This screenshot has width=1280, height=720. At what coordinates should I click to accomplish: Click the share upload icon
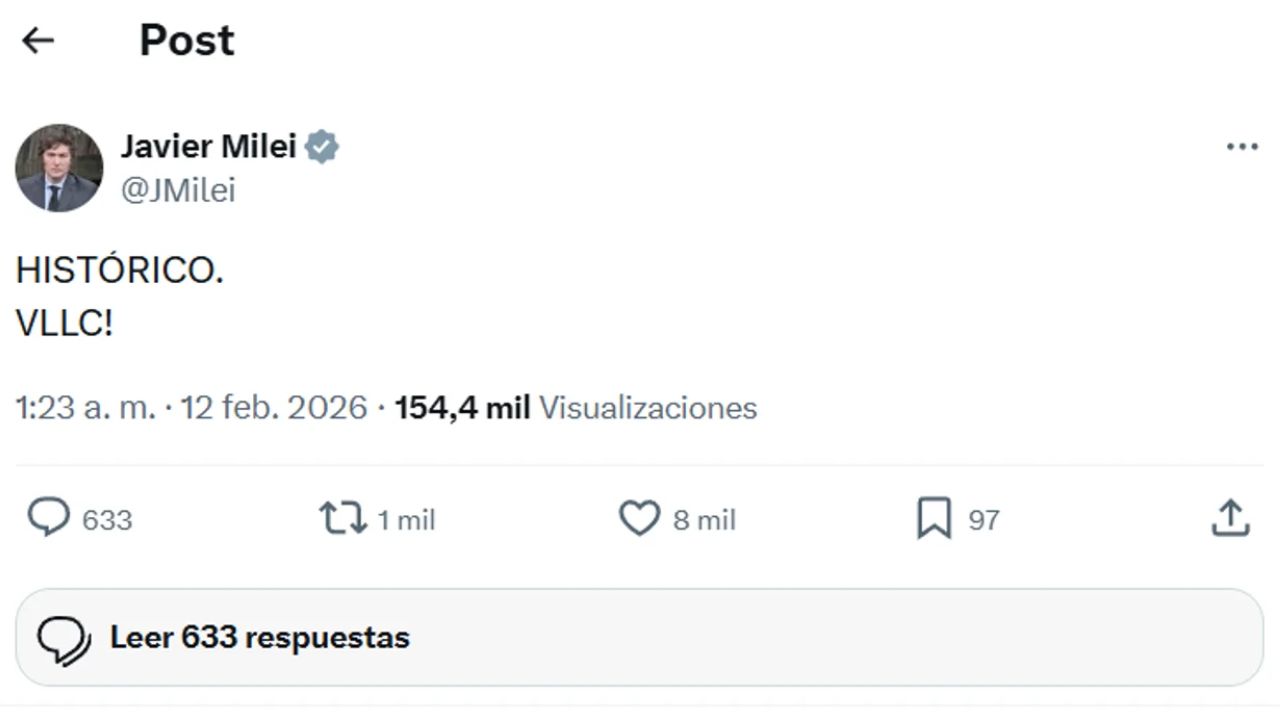1230,518
